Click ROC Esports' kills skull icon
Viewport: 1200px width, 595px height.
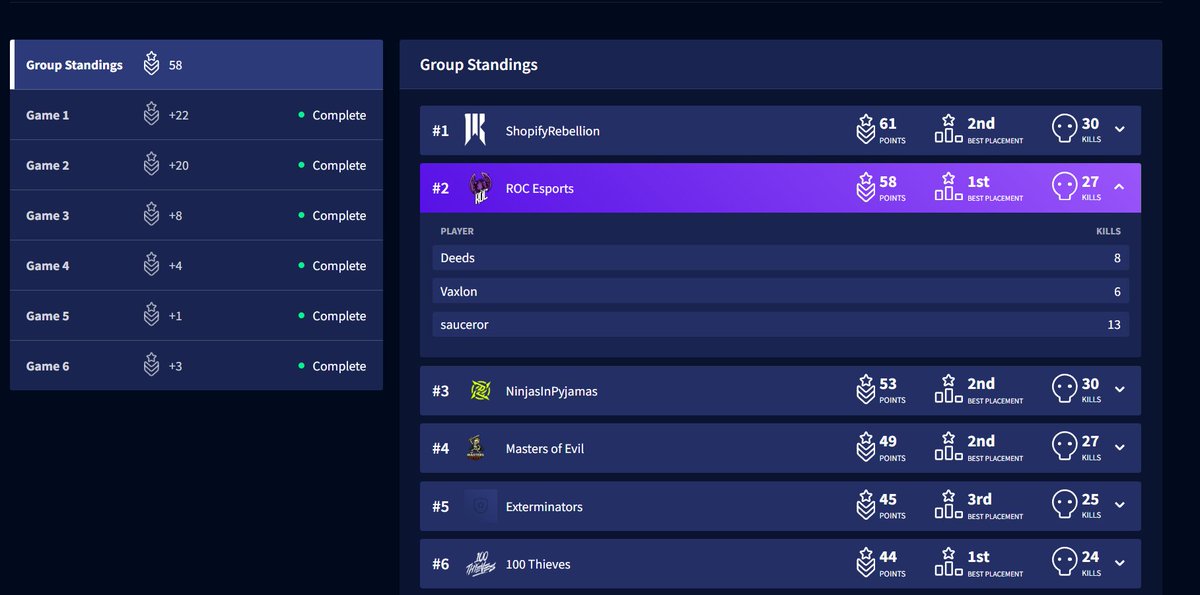click(x=1065, y=188)
